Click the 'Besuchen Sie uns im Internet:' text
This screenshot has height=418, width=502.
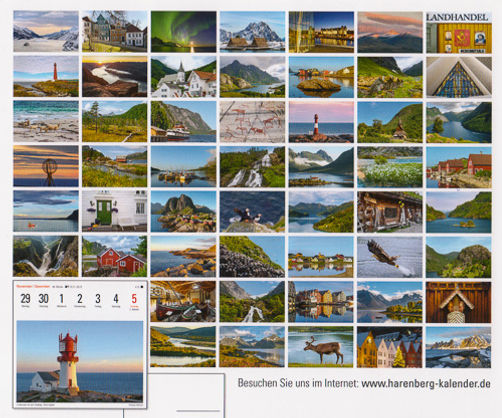pyautogui.click(x=298, y=383)
